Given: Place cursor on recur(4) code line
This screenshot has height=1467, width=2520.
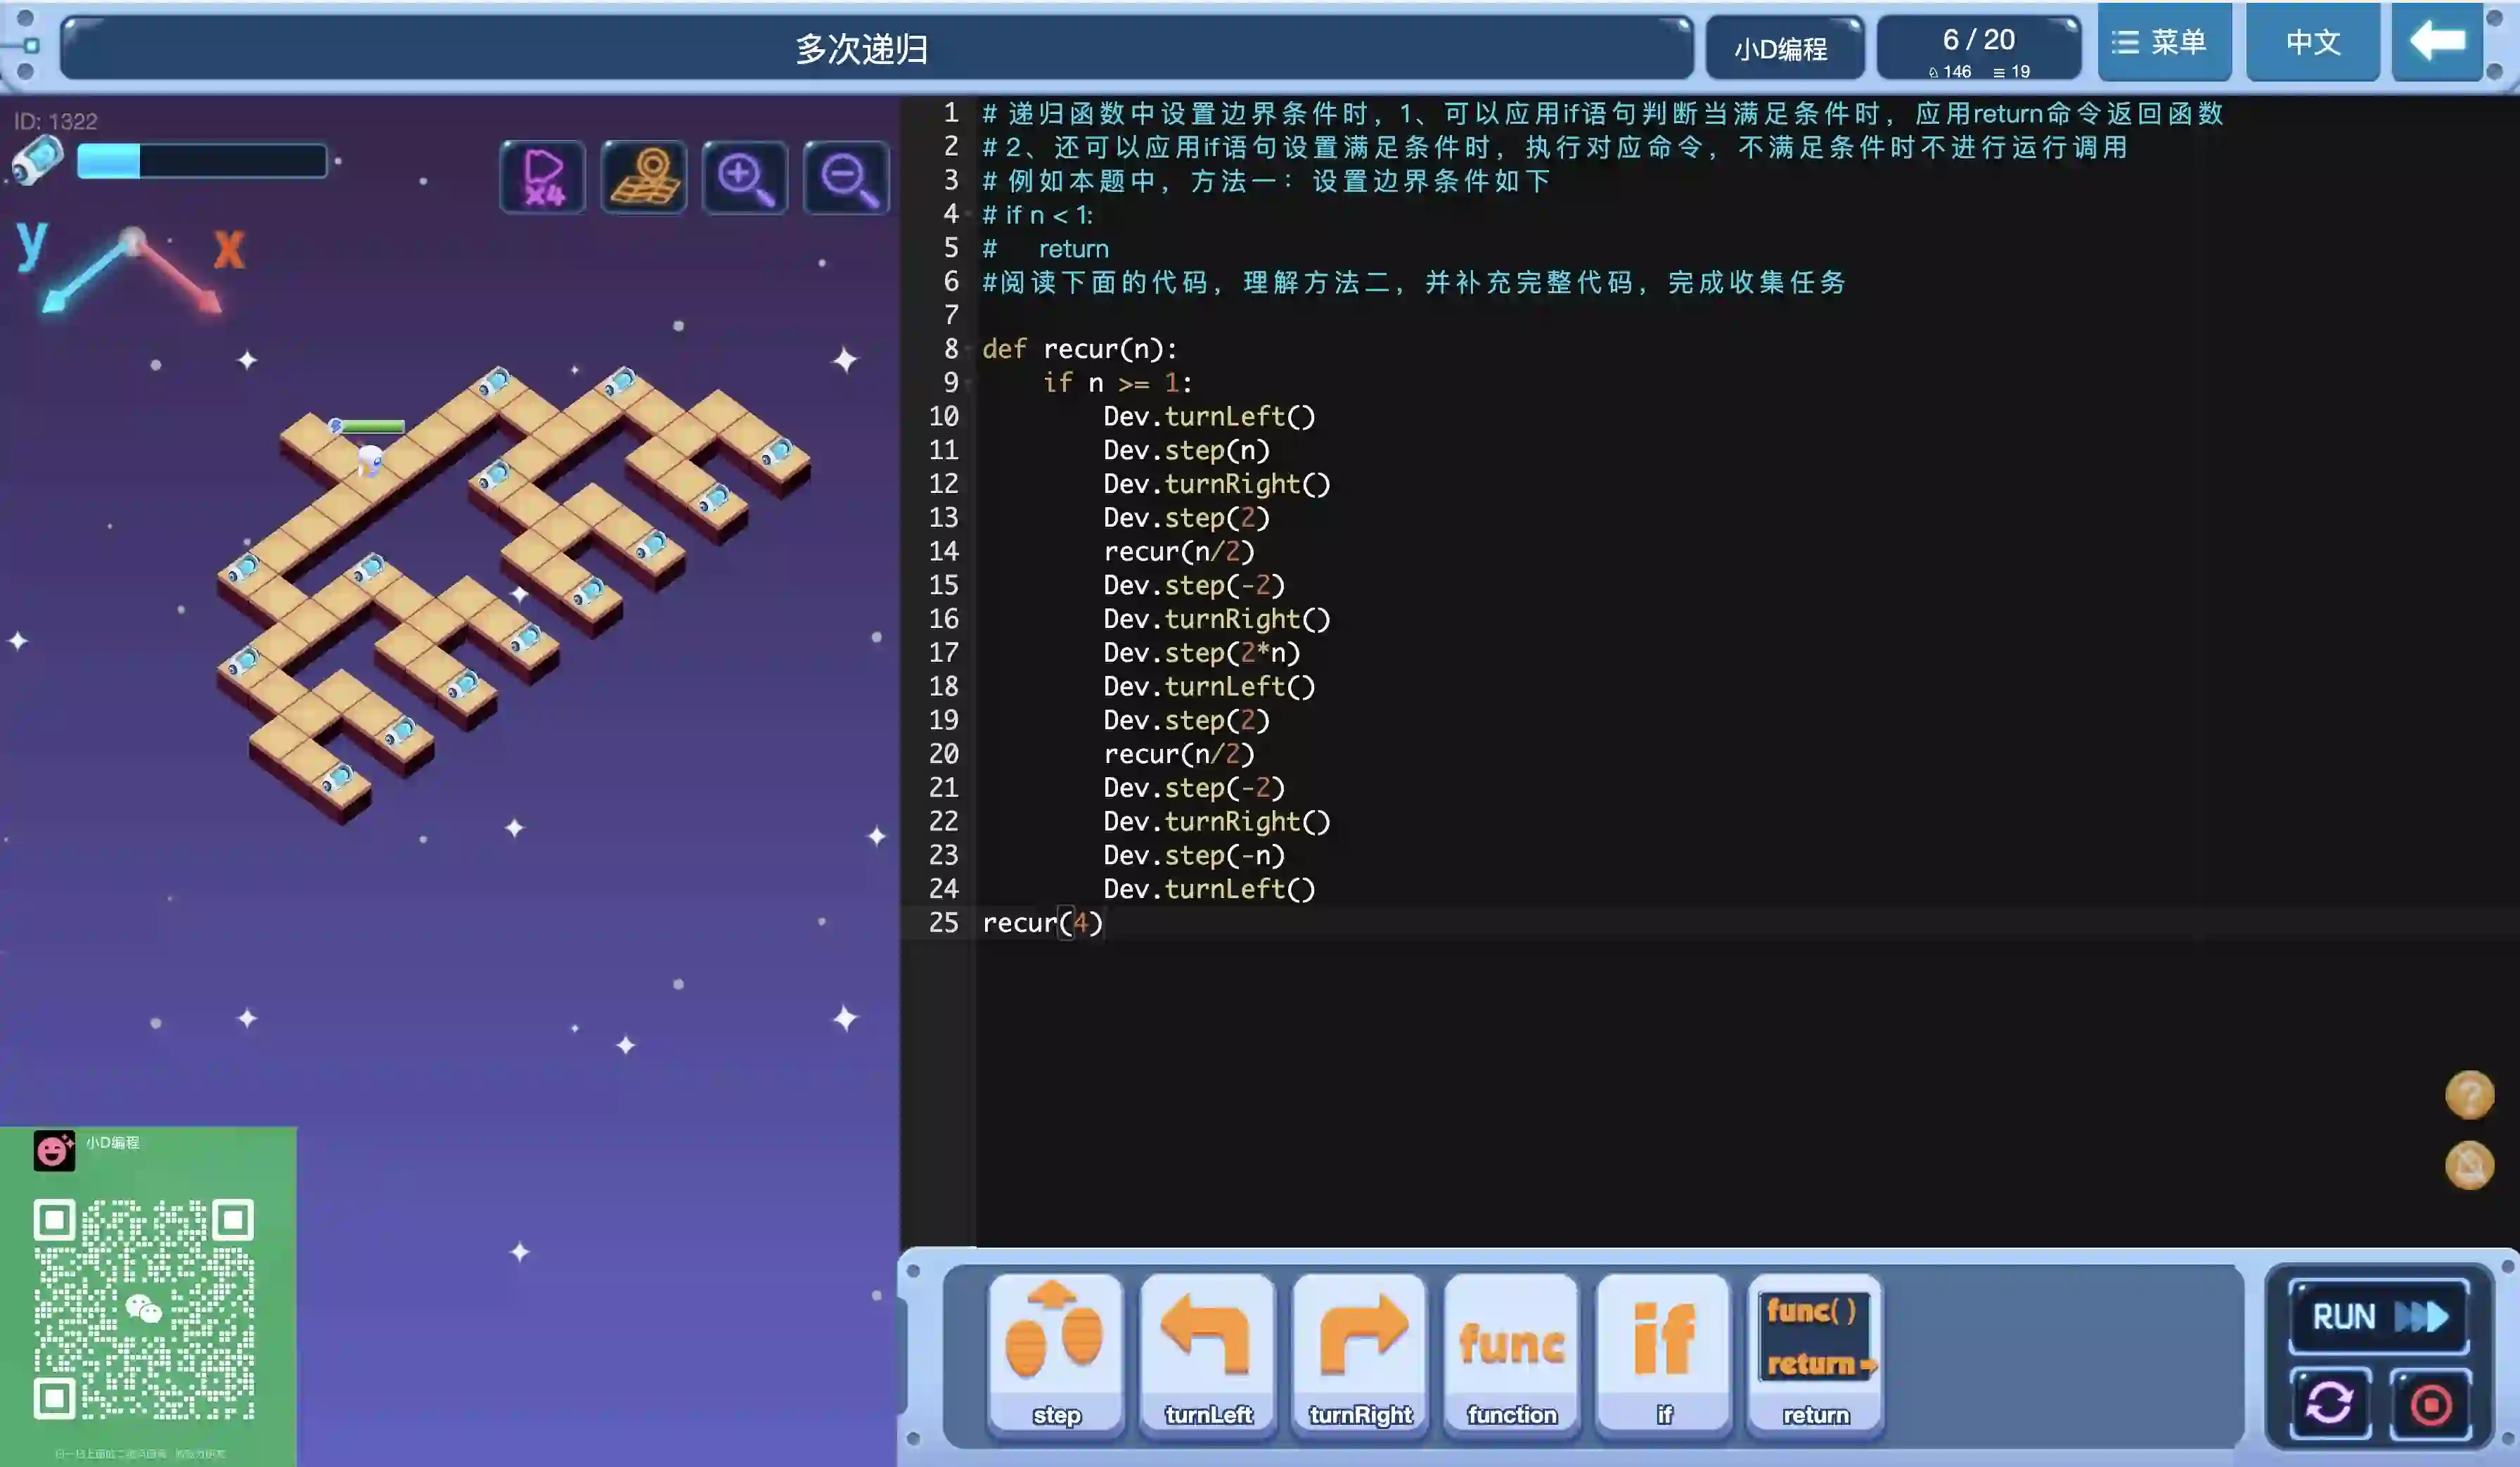Looking at the screenshot, I should (x=1042, y=922).
